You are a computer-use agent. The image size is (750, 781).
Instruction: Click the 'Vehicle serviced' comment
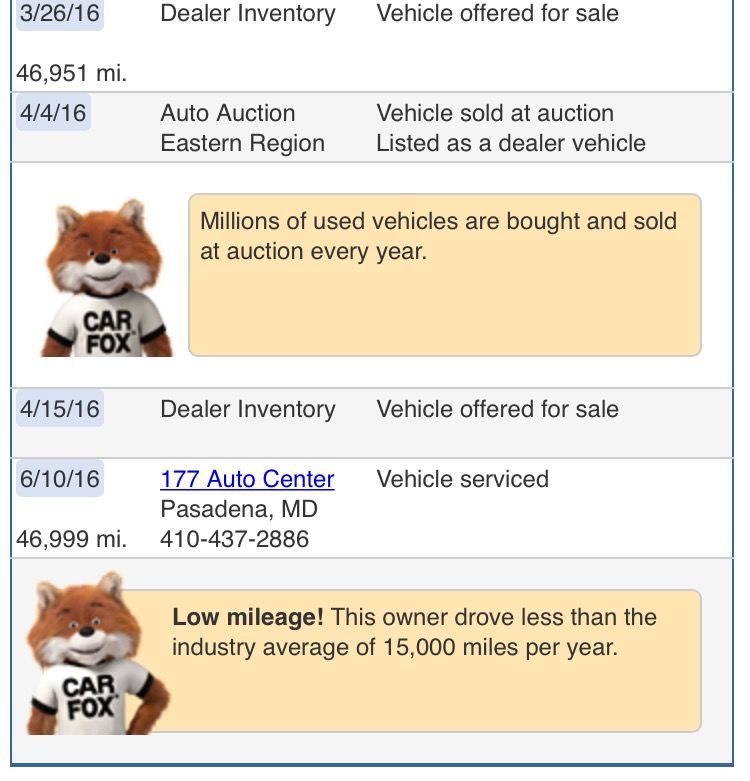(462, 479)
